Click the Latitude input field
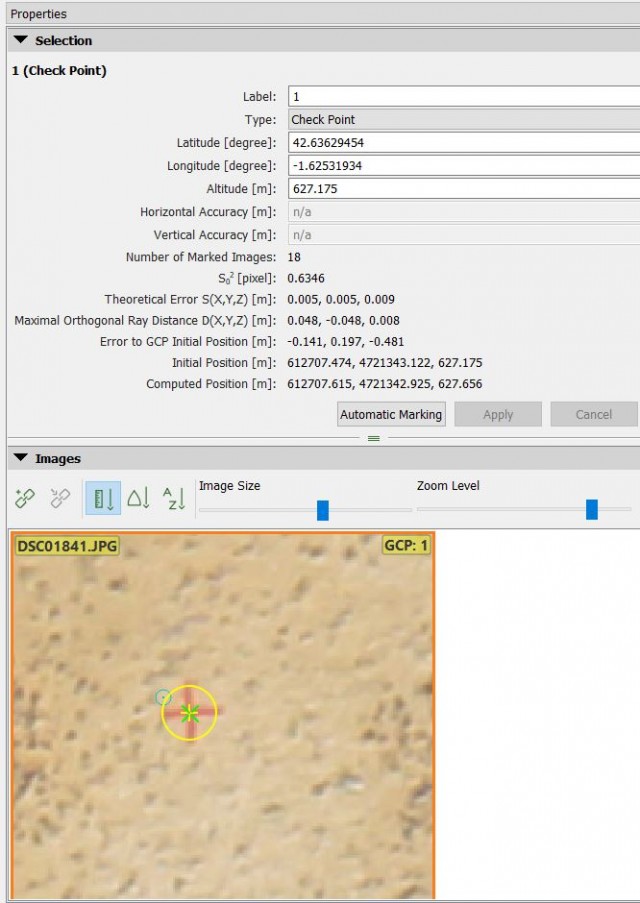 [x=464, y=142]
